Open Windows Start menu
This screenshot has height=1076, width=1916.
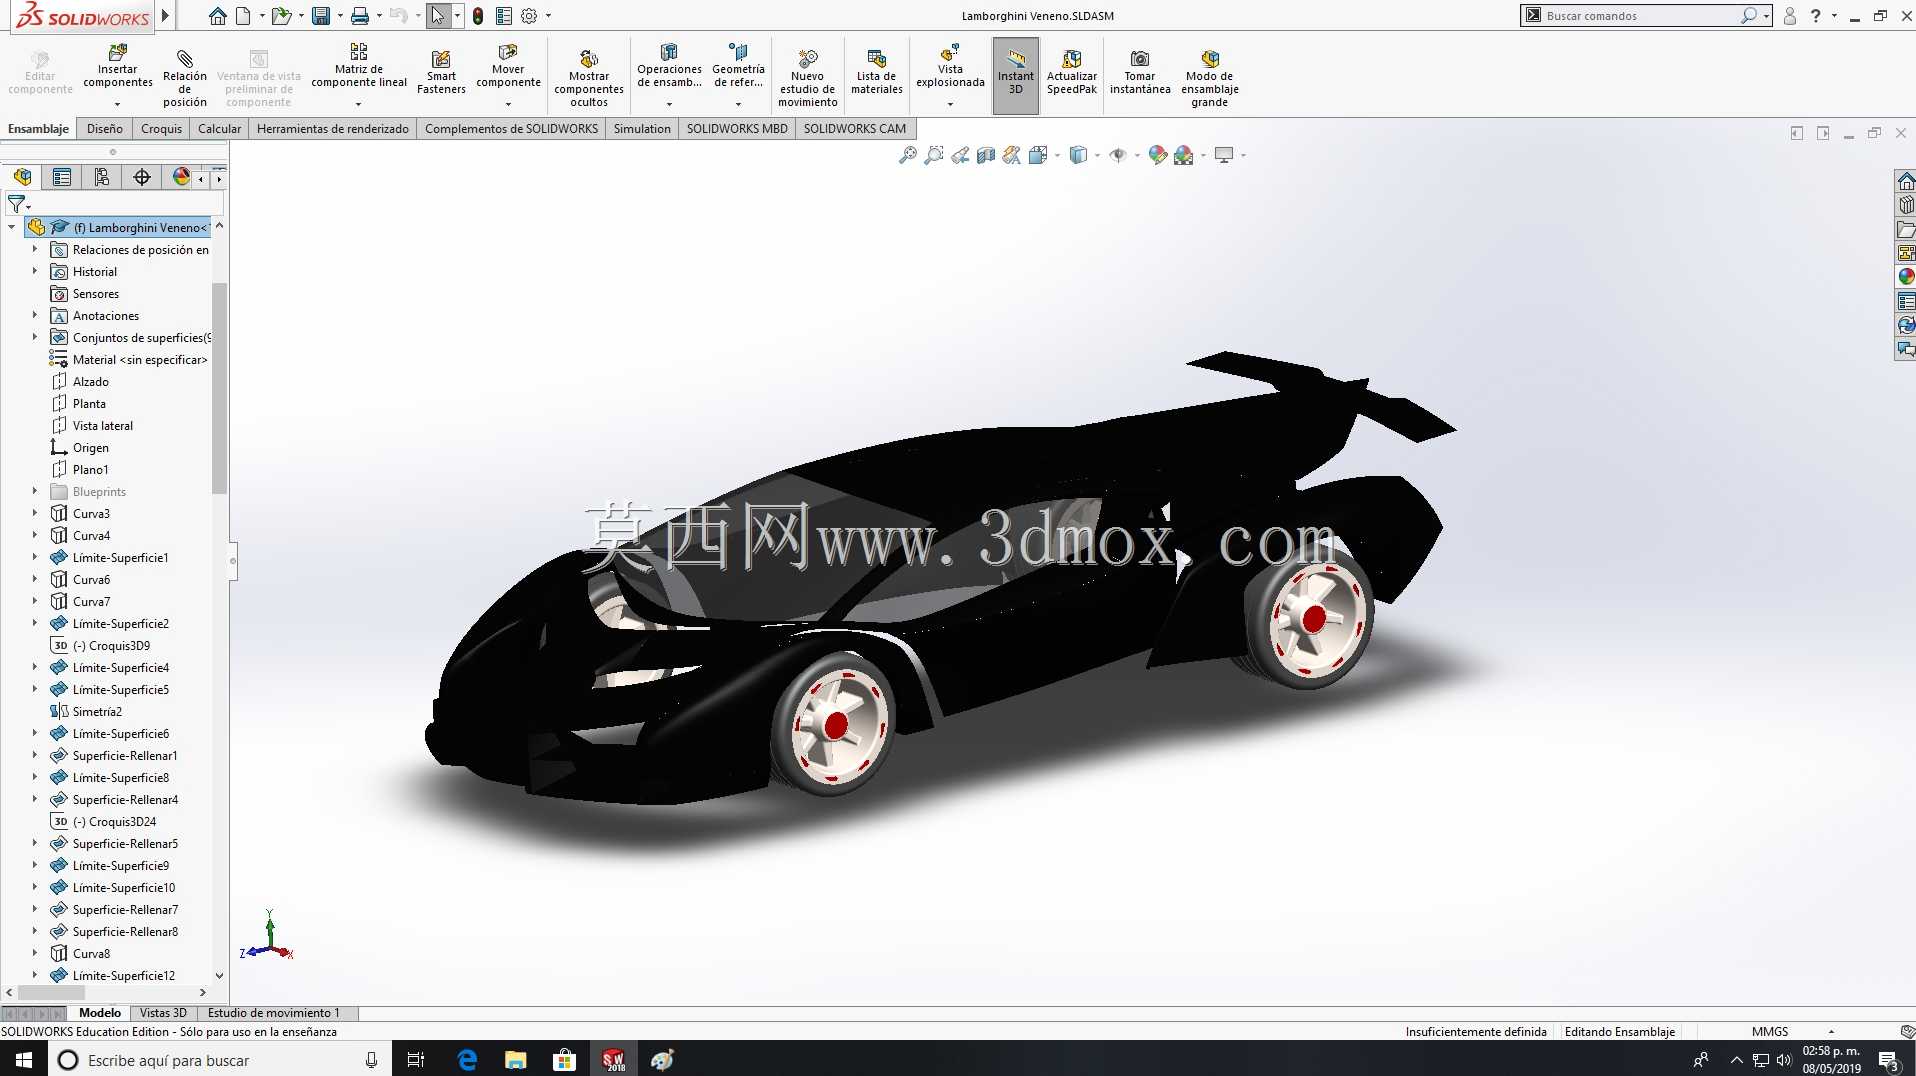[24, 1060]
